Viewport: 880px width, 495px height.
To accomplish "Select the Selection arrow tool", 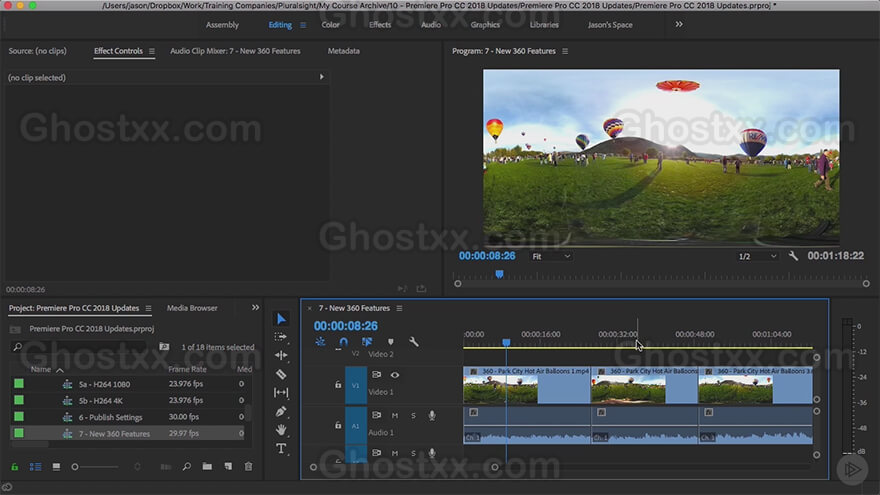I will pos(281,319).
